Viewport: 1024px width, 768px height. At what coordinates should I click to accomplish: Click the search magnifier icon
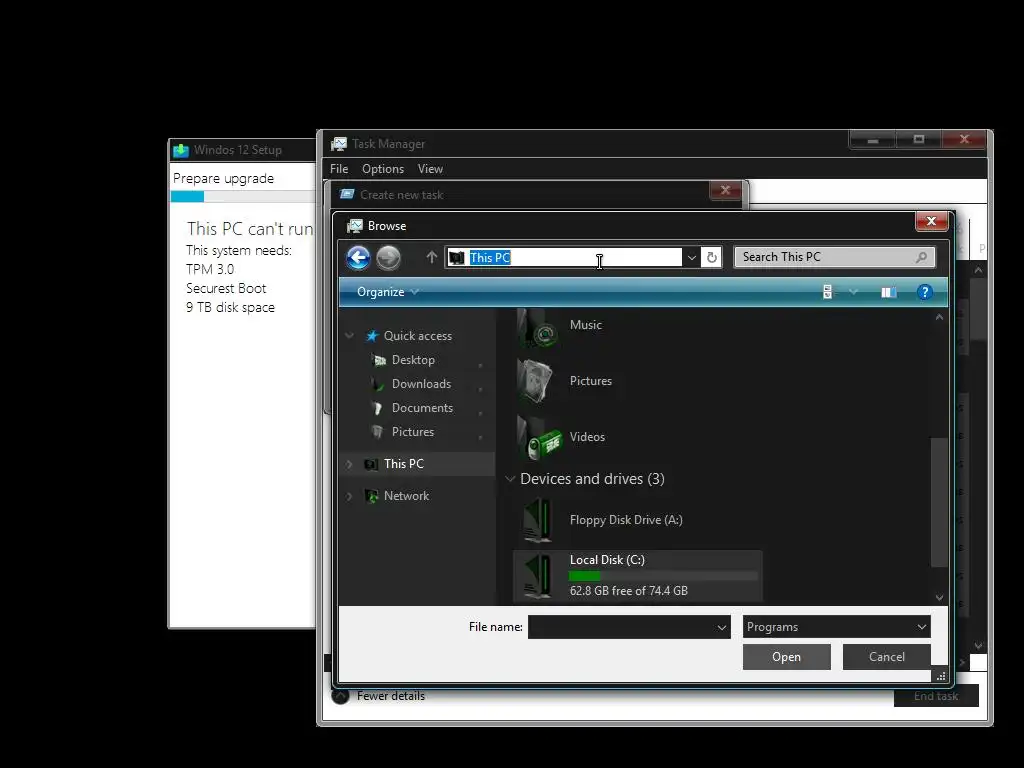[x=921, y=257]
